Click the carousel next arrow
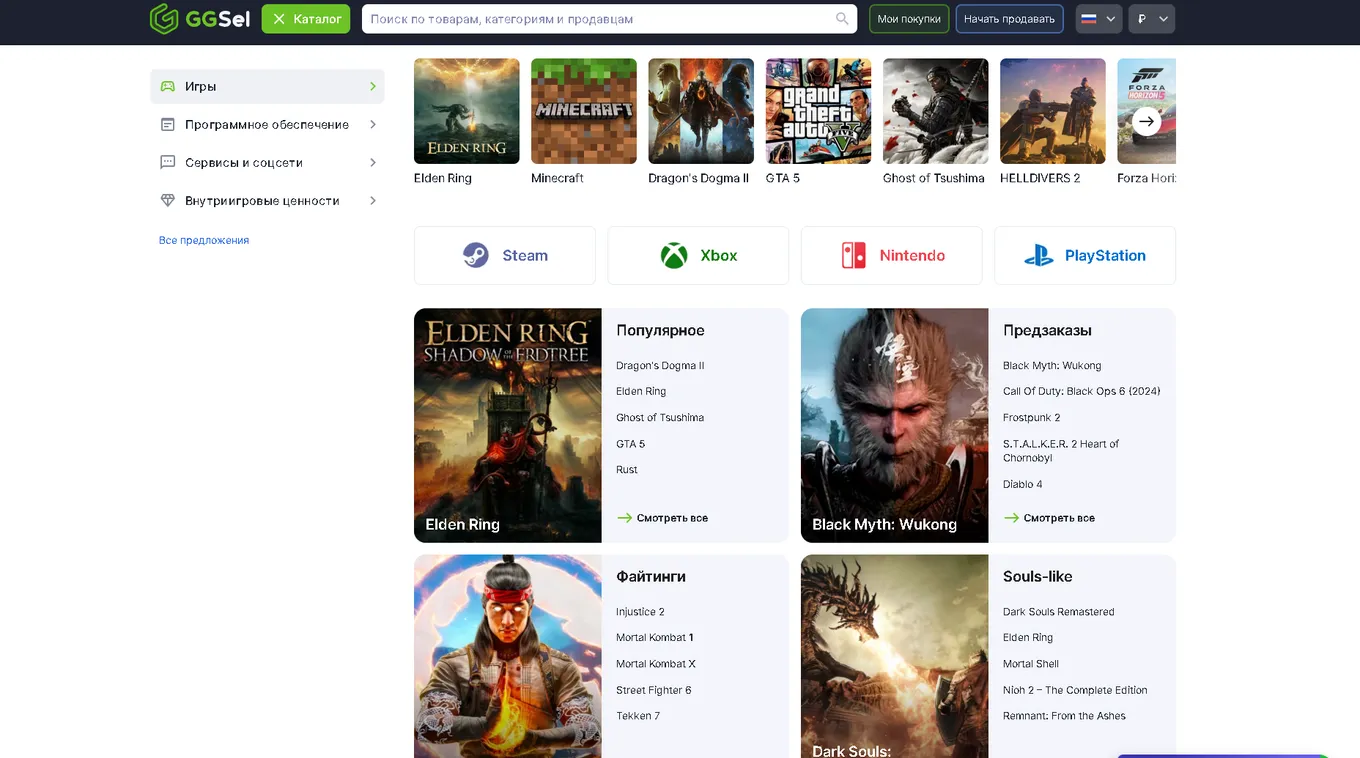 pyautogui.click(x=1146, y=121)
